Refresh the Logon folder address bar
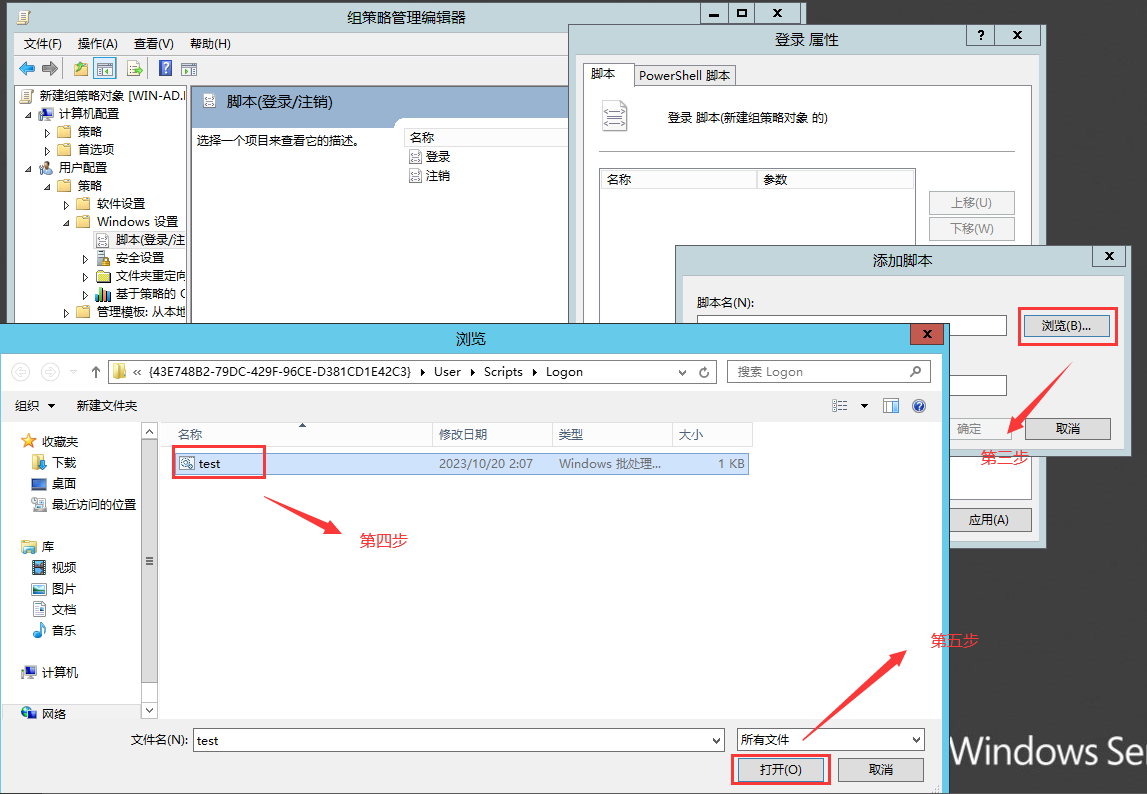 (704, 372)
